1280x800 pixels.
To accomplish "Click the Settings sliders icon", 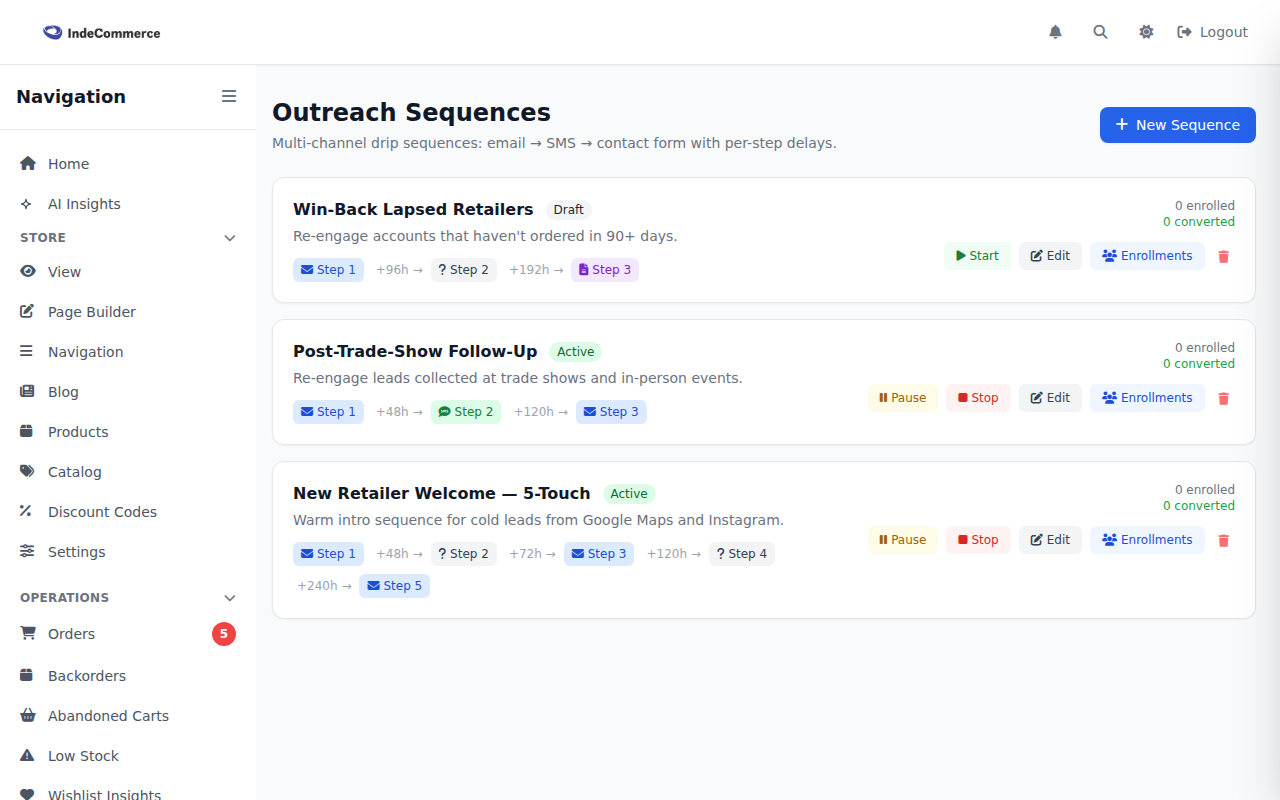I will tap(27, 552).
